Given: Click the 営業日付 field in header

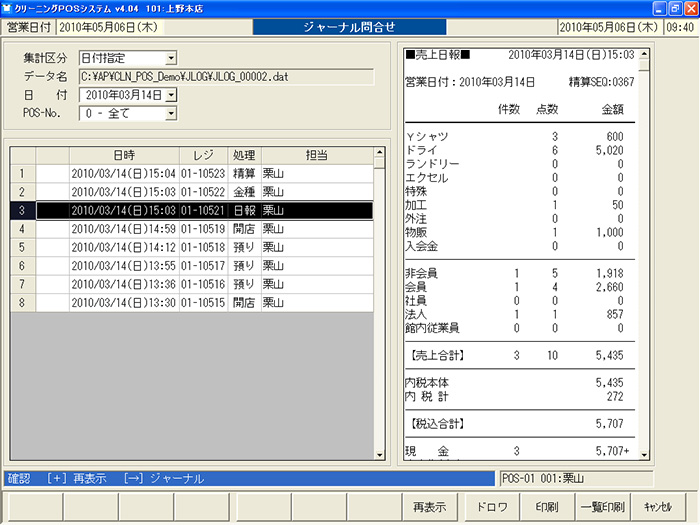Looking at the screenshot, I should pos(111,27).
